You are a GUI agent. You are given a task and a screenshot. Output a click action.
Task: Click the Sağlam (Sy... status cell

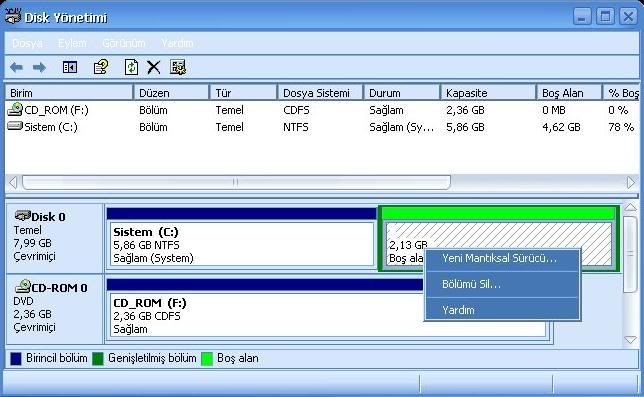click(401, 127)
